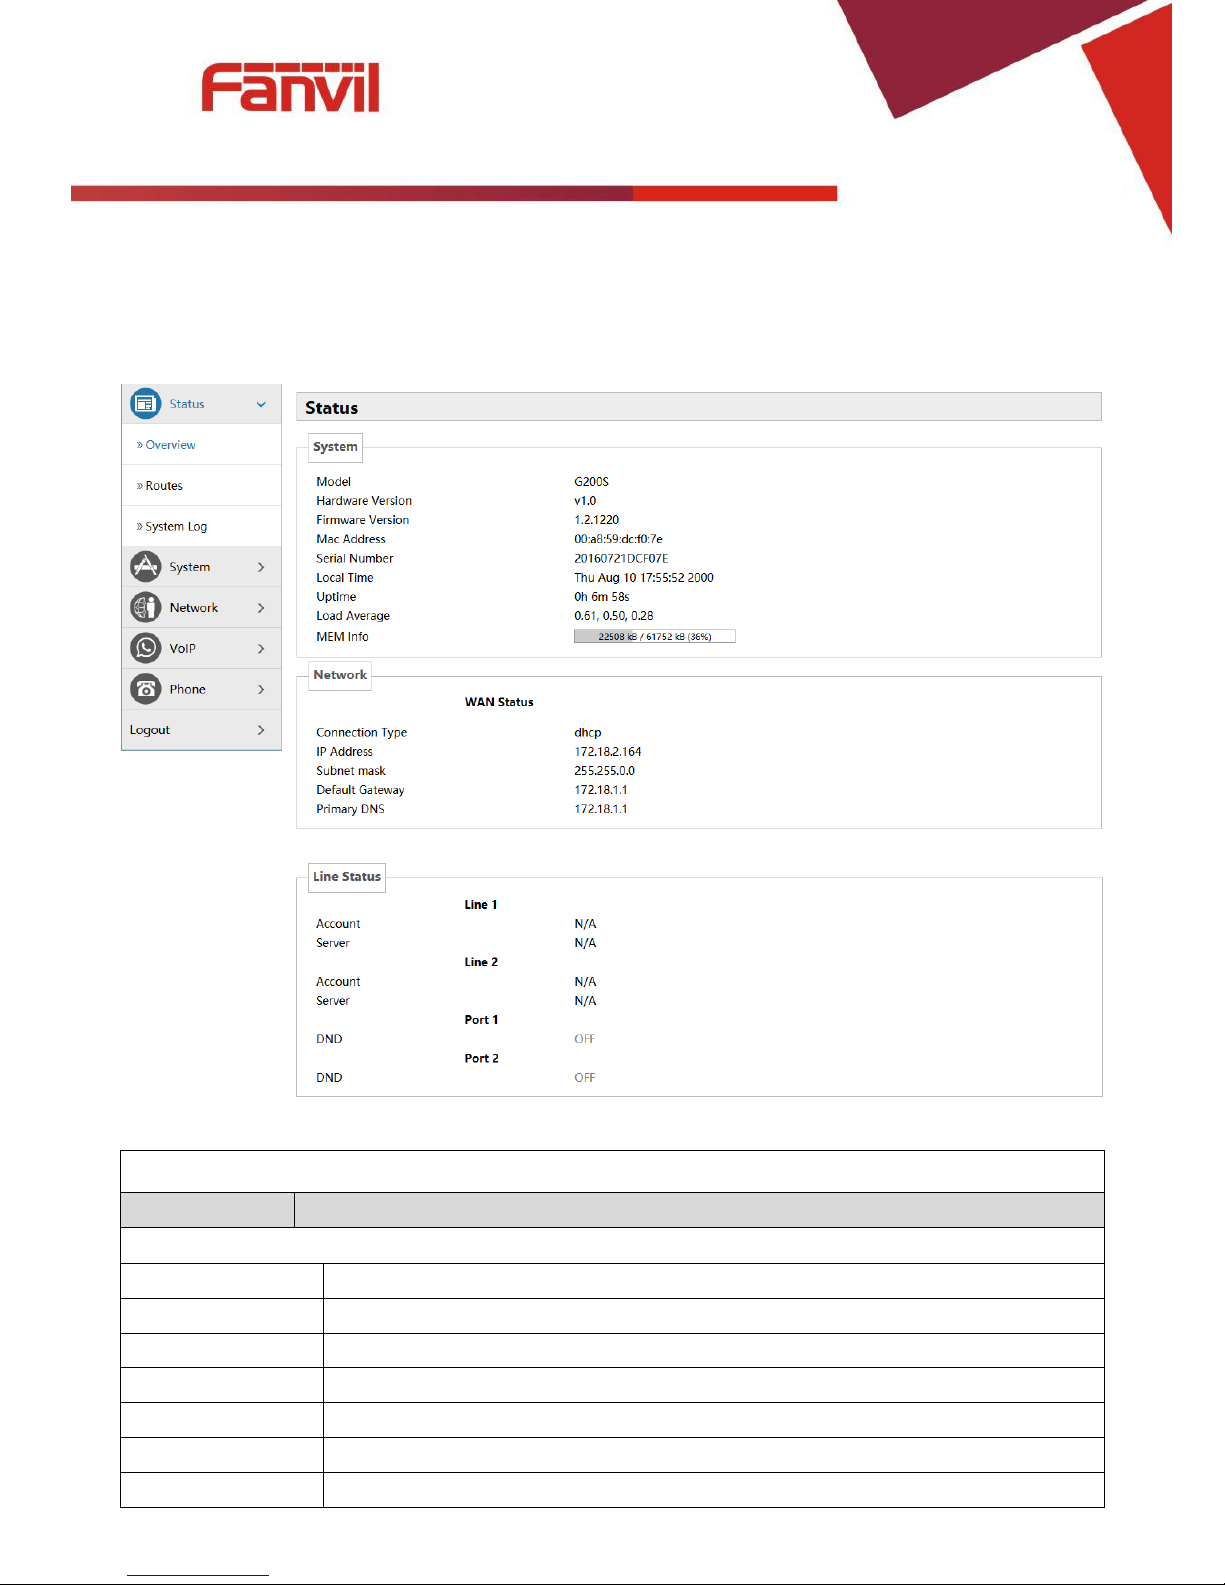The height and width of the screenshot is (1585, 1225).
Task: Select the Status menu label
Action: (x=187, y=404)
